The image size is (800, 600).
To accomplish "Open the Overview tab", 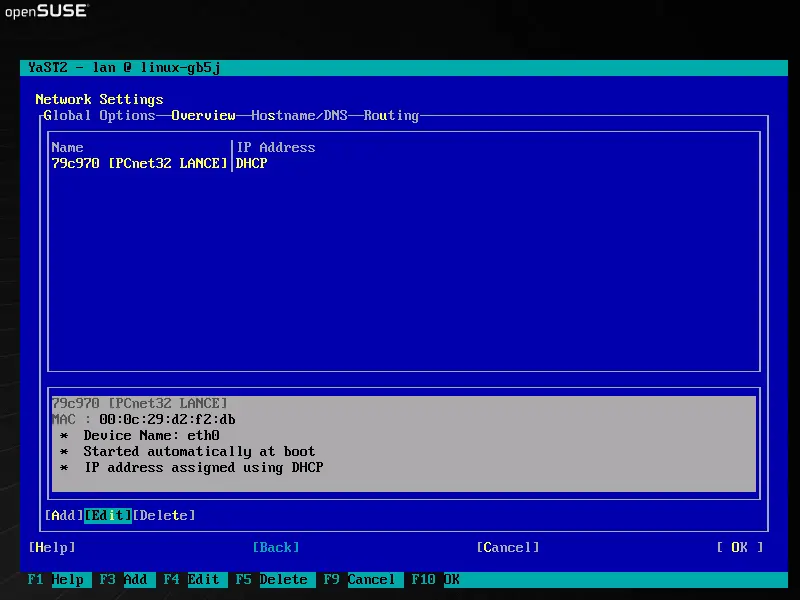I will 203,116.
